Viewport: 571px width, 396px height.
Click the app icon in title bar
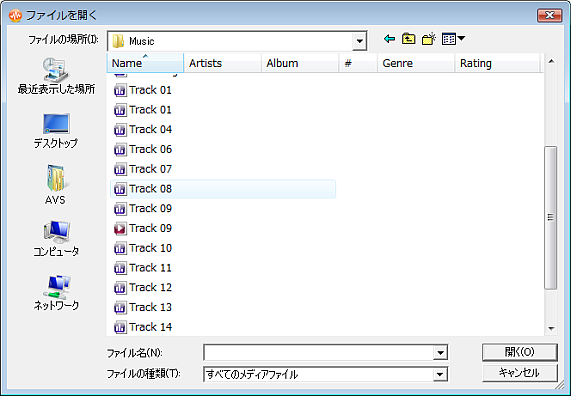coord(15,15)
